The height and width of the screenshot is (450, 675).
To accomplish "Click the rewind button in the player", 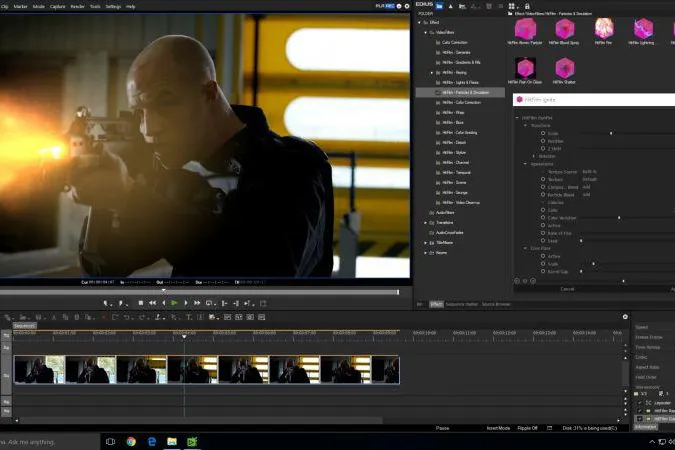I will (x=152, y=303).
